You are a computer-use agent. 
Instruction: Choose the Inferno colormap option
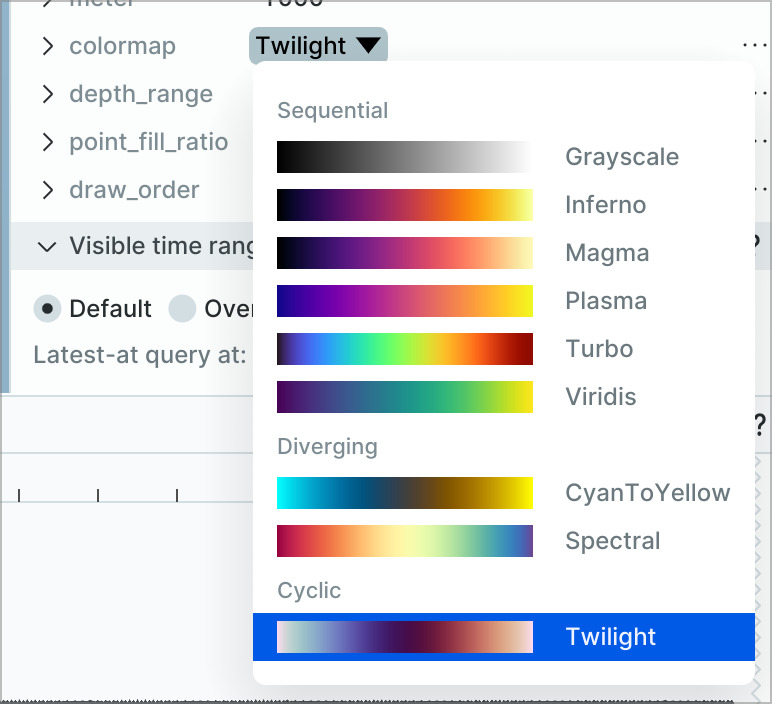[x=605, y=205]
